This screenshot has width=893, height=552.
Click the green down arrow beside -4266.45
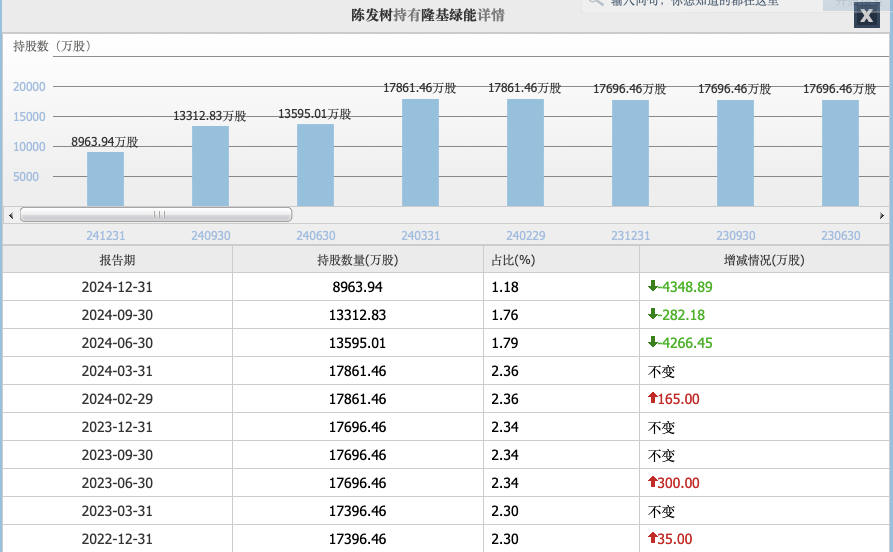coord(653,343)
